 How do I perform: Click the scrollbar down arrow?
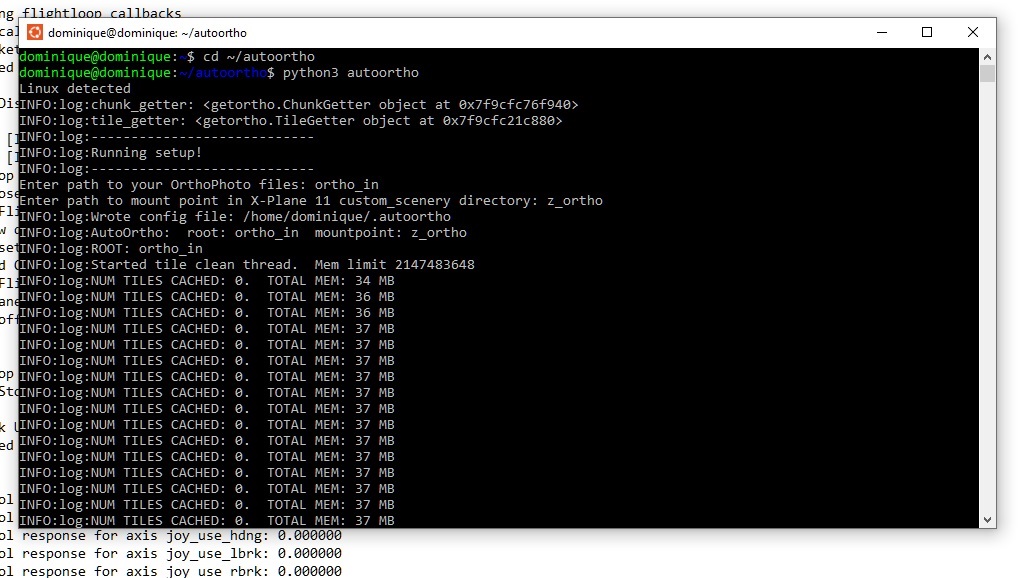[988, 519]
